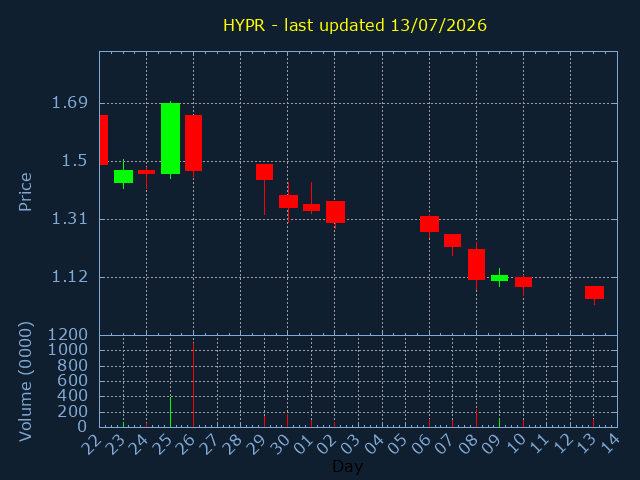Click the green volume bar on day 25

pyautogui.click(x=171, y=412)
